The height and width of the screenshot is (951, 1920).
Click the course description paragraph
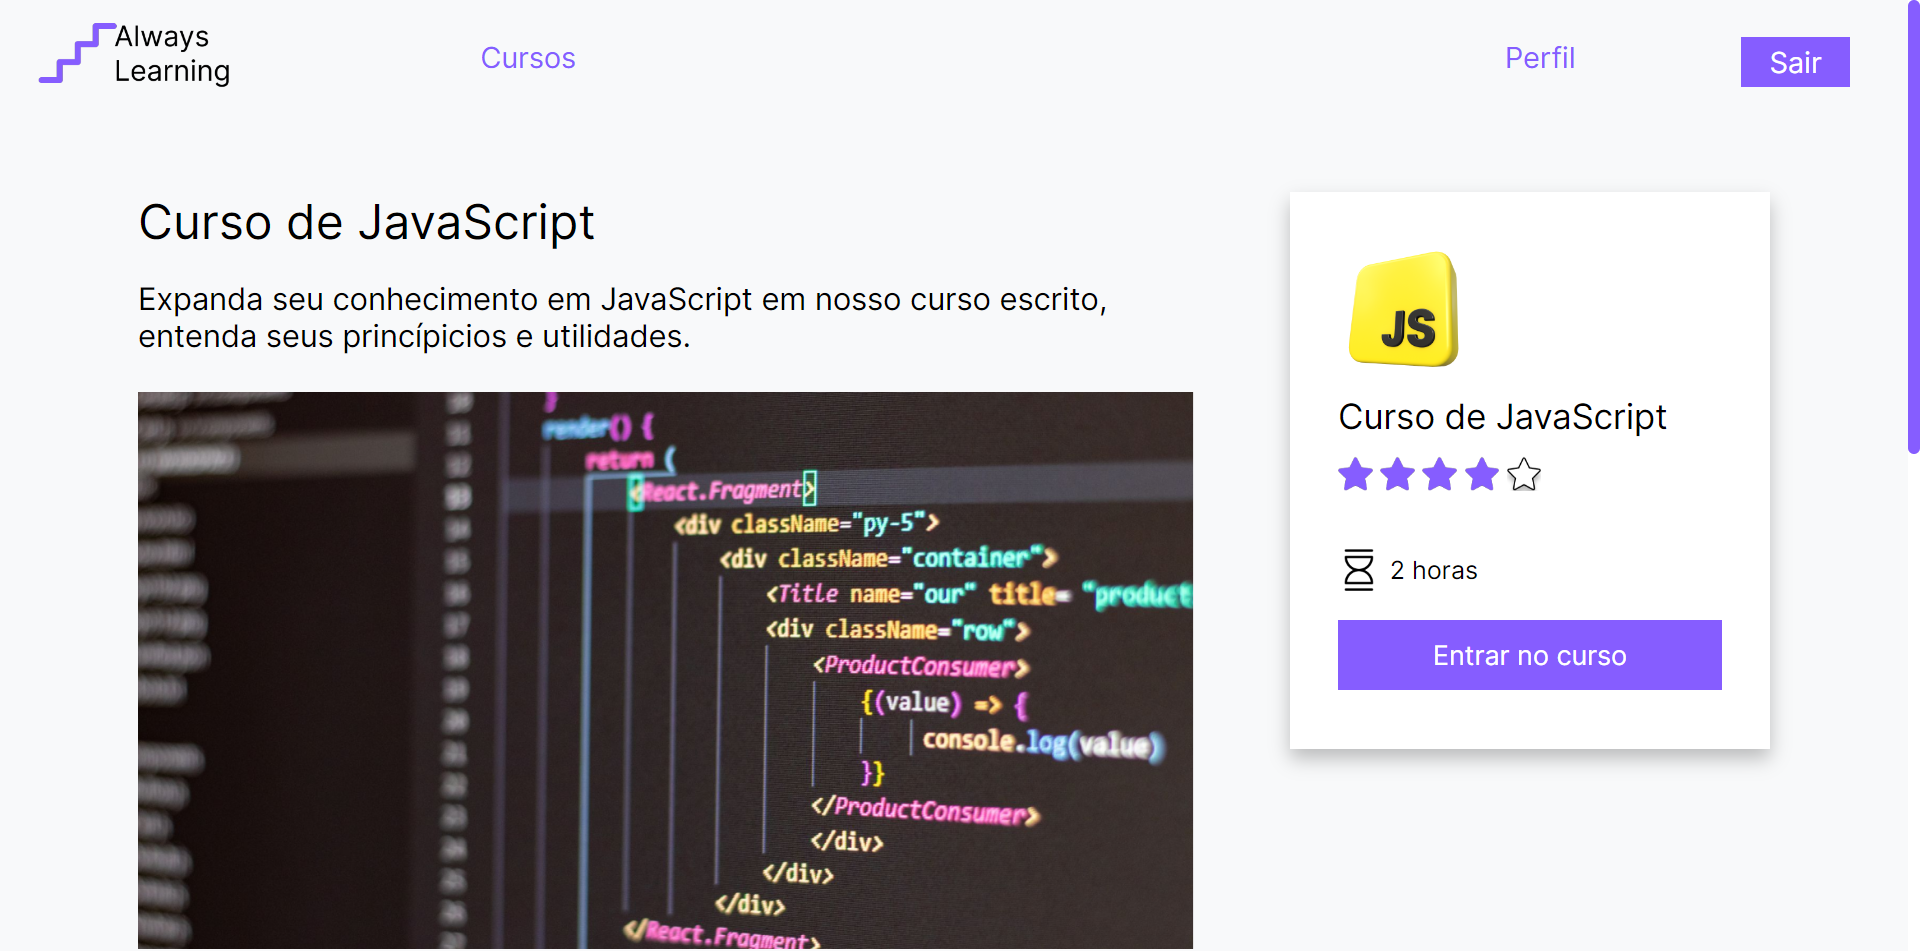(x=623, y=317)
